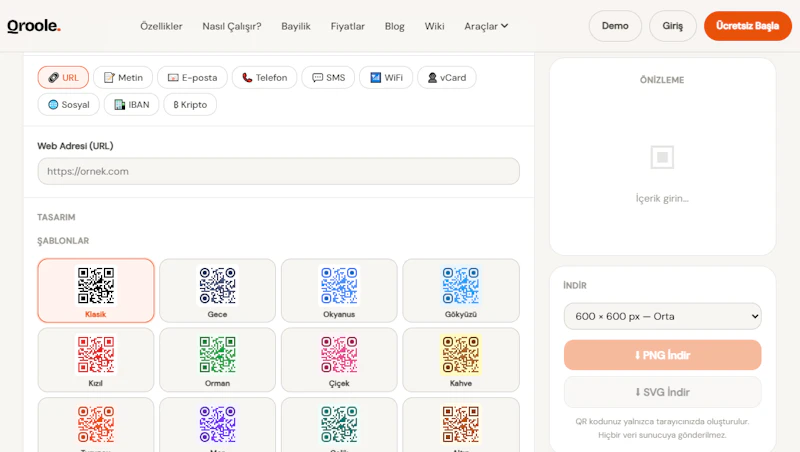The width and height of the screenshot is (800, 452).
Task: Open the Özellikler menu item
Action: (x=161, y=26)
